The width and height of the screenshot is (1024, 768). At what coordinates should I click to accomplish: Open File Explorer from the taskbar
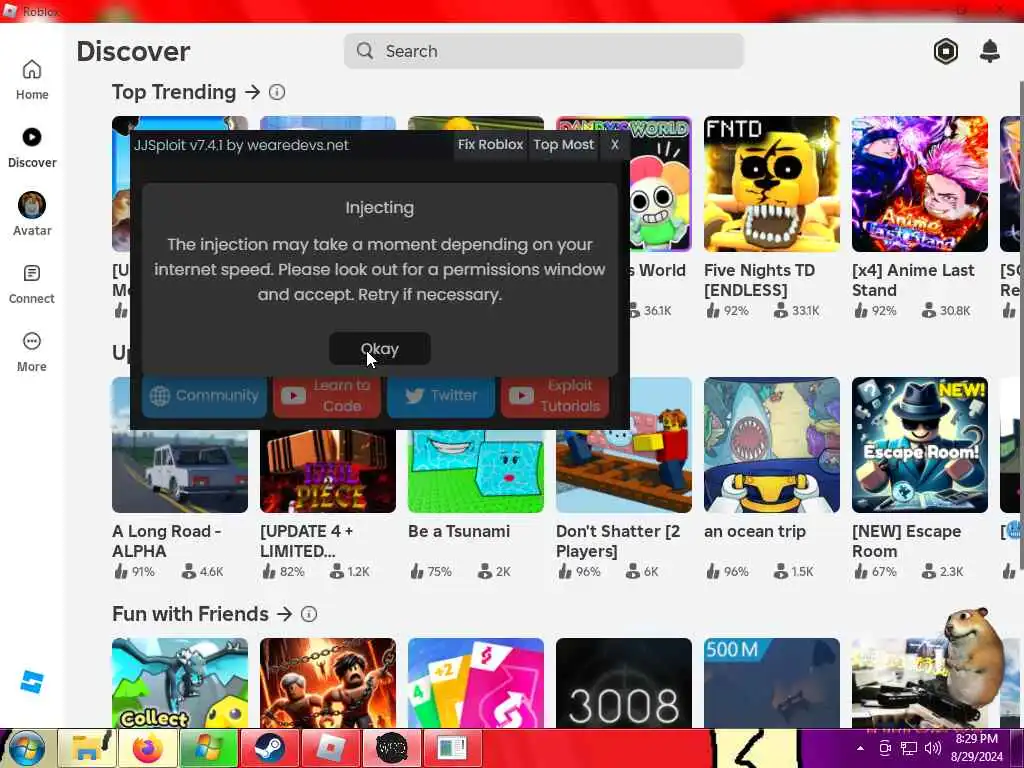(x=89, y=748)
